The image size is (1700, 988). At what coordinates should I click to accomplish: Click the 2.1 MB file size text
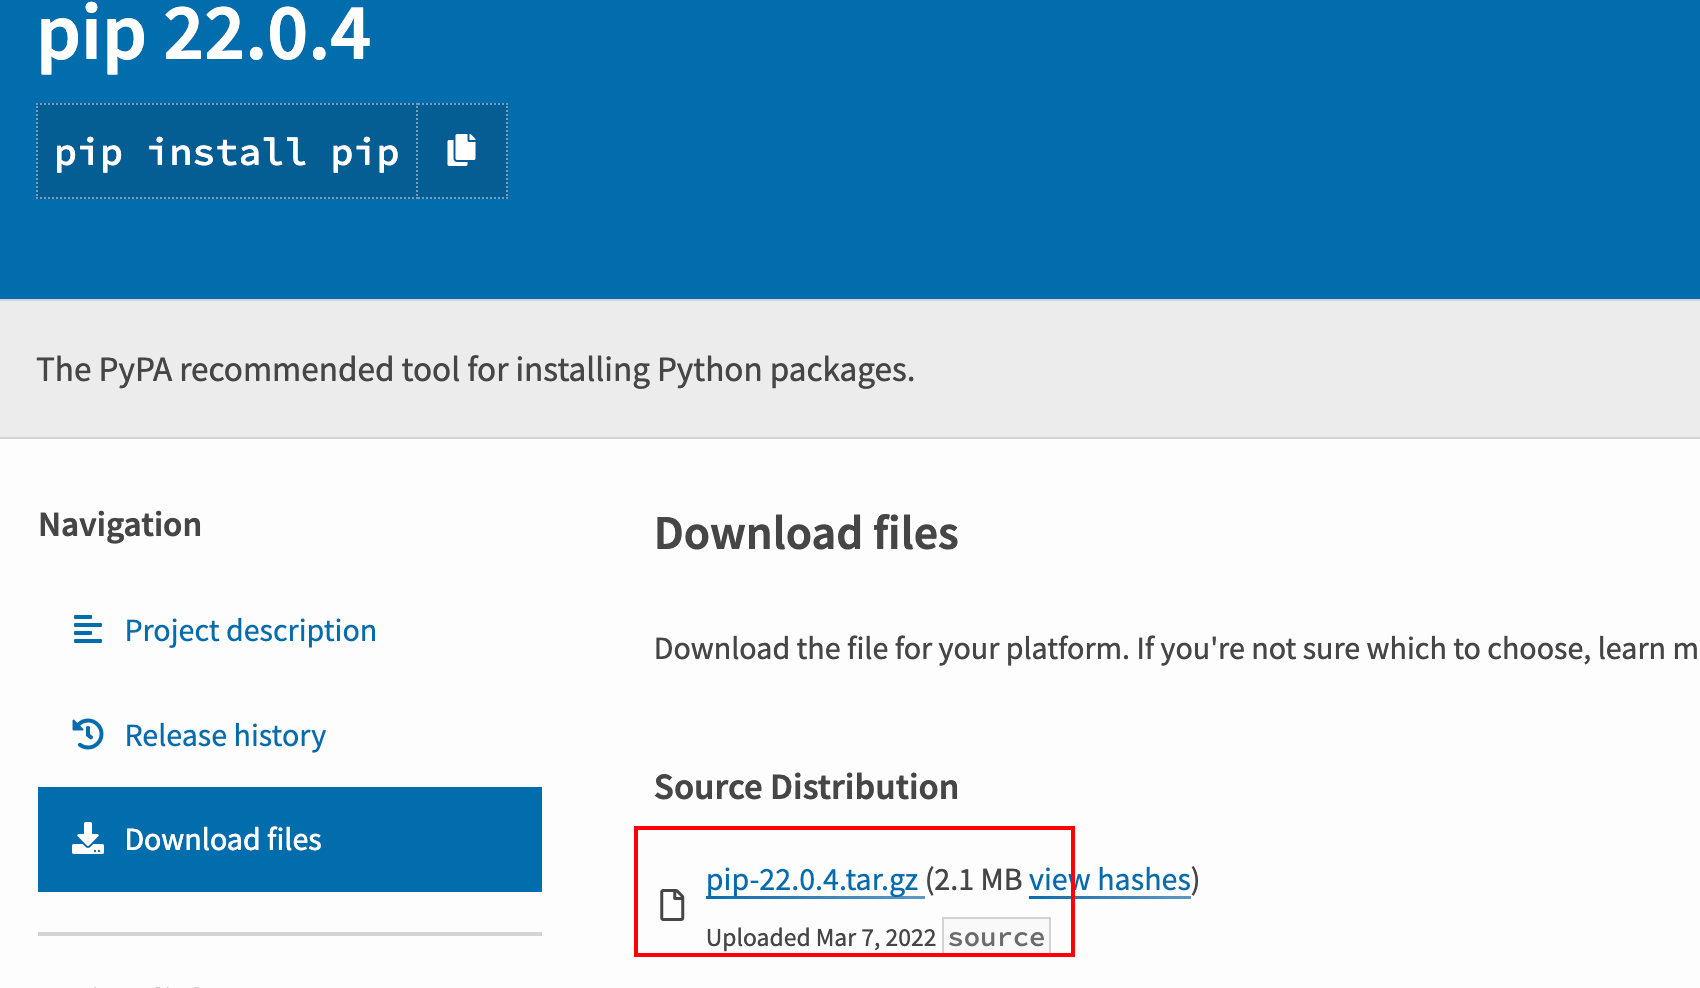click(977, 880)
